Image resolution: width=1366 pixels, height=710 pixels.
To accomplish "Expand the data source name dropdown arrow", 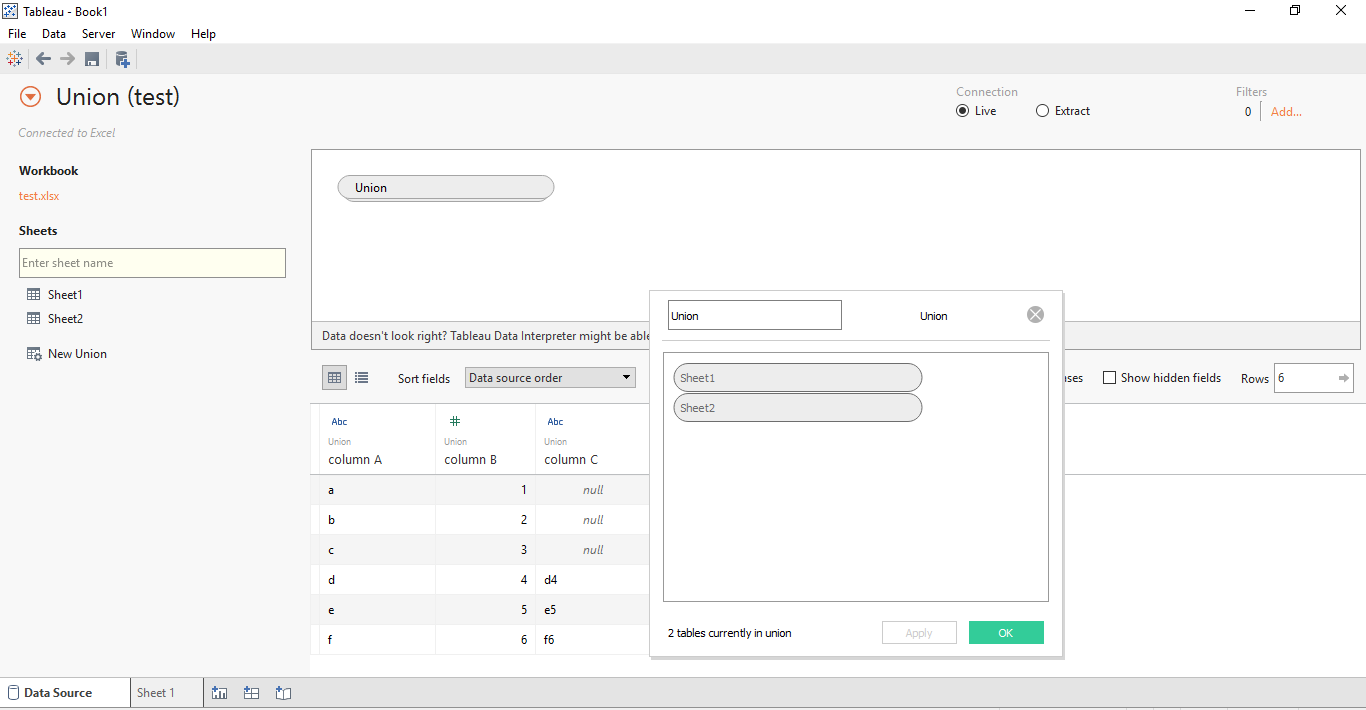I will (x=31, y=97).
